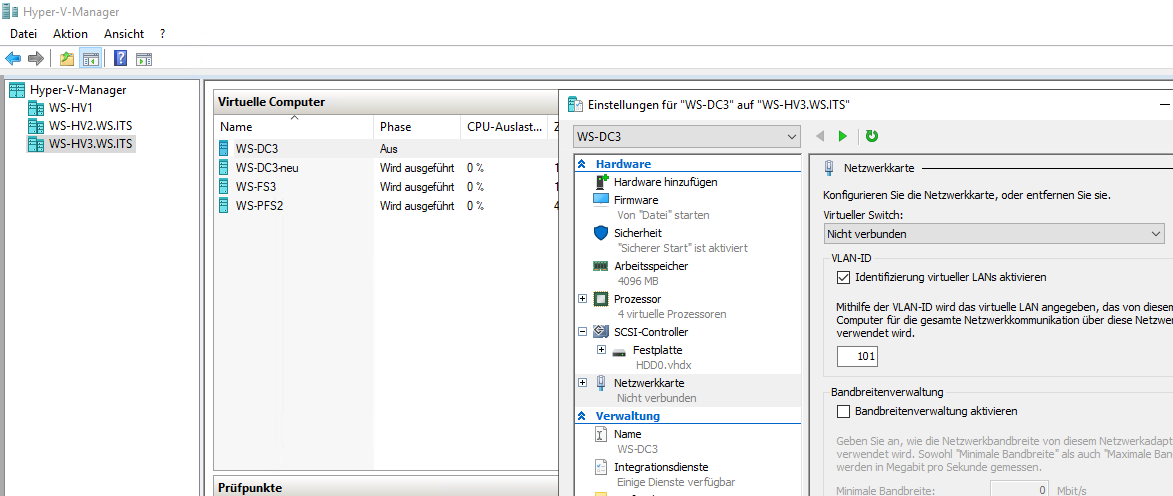Open the Ansicht menu

tap(123, 34)
